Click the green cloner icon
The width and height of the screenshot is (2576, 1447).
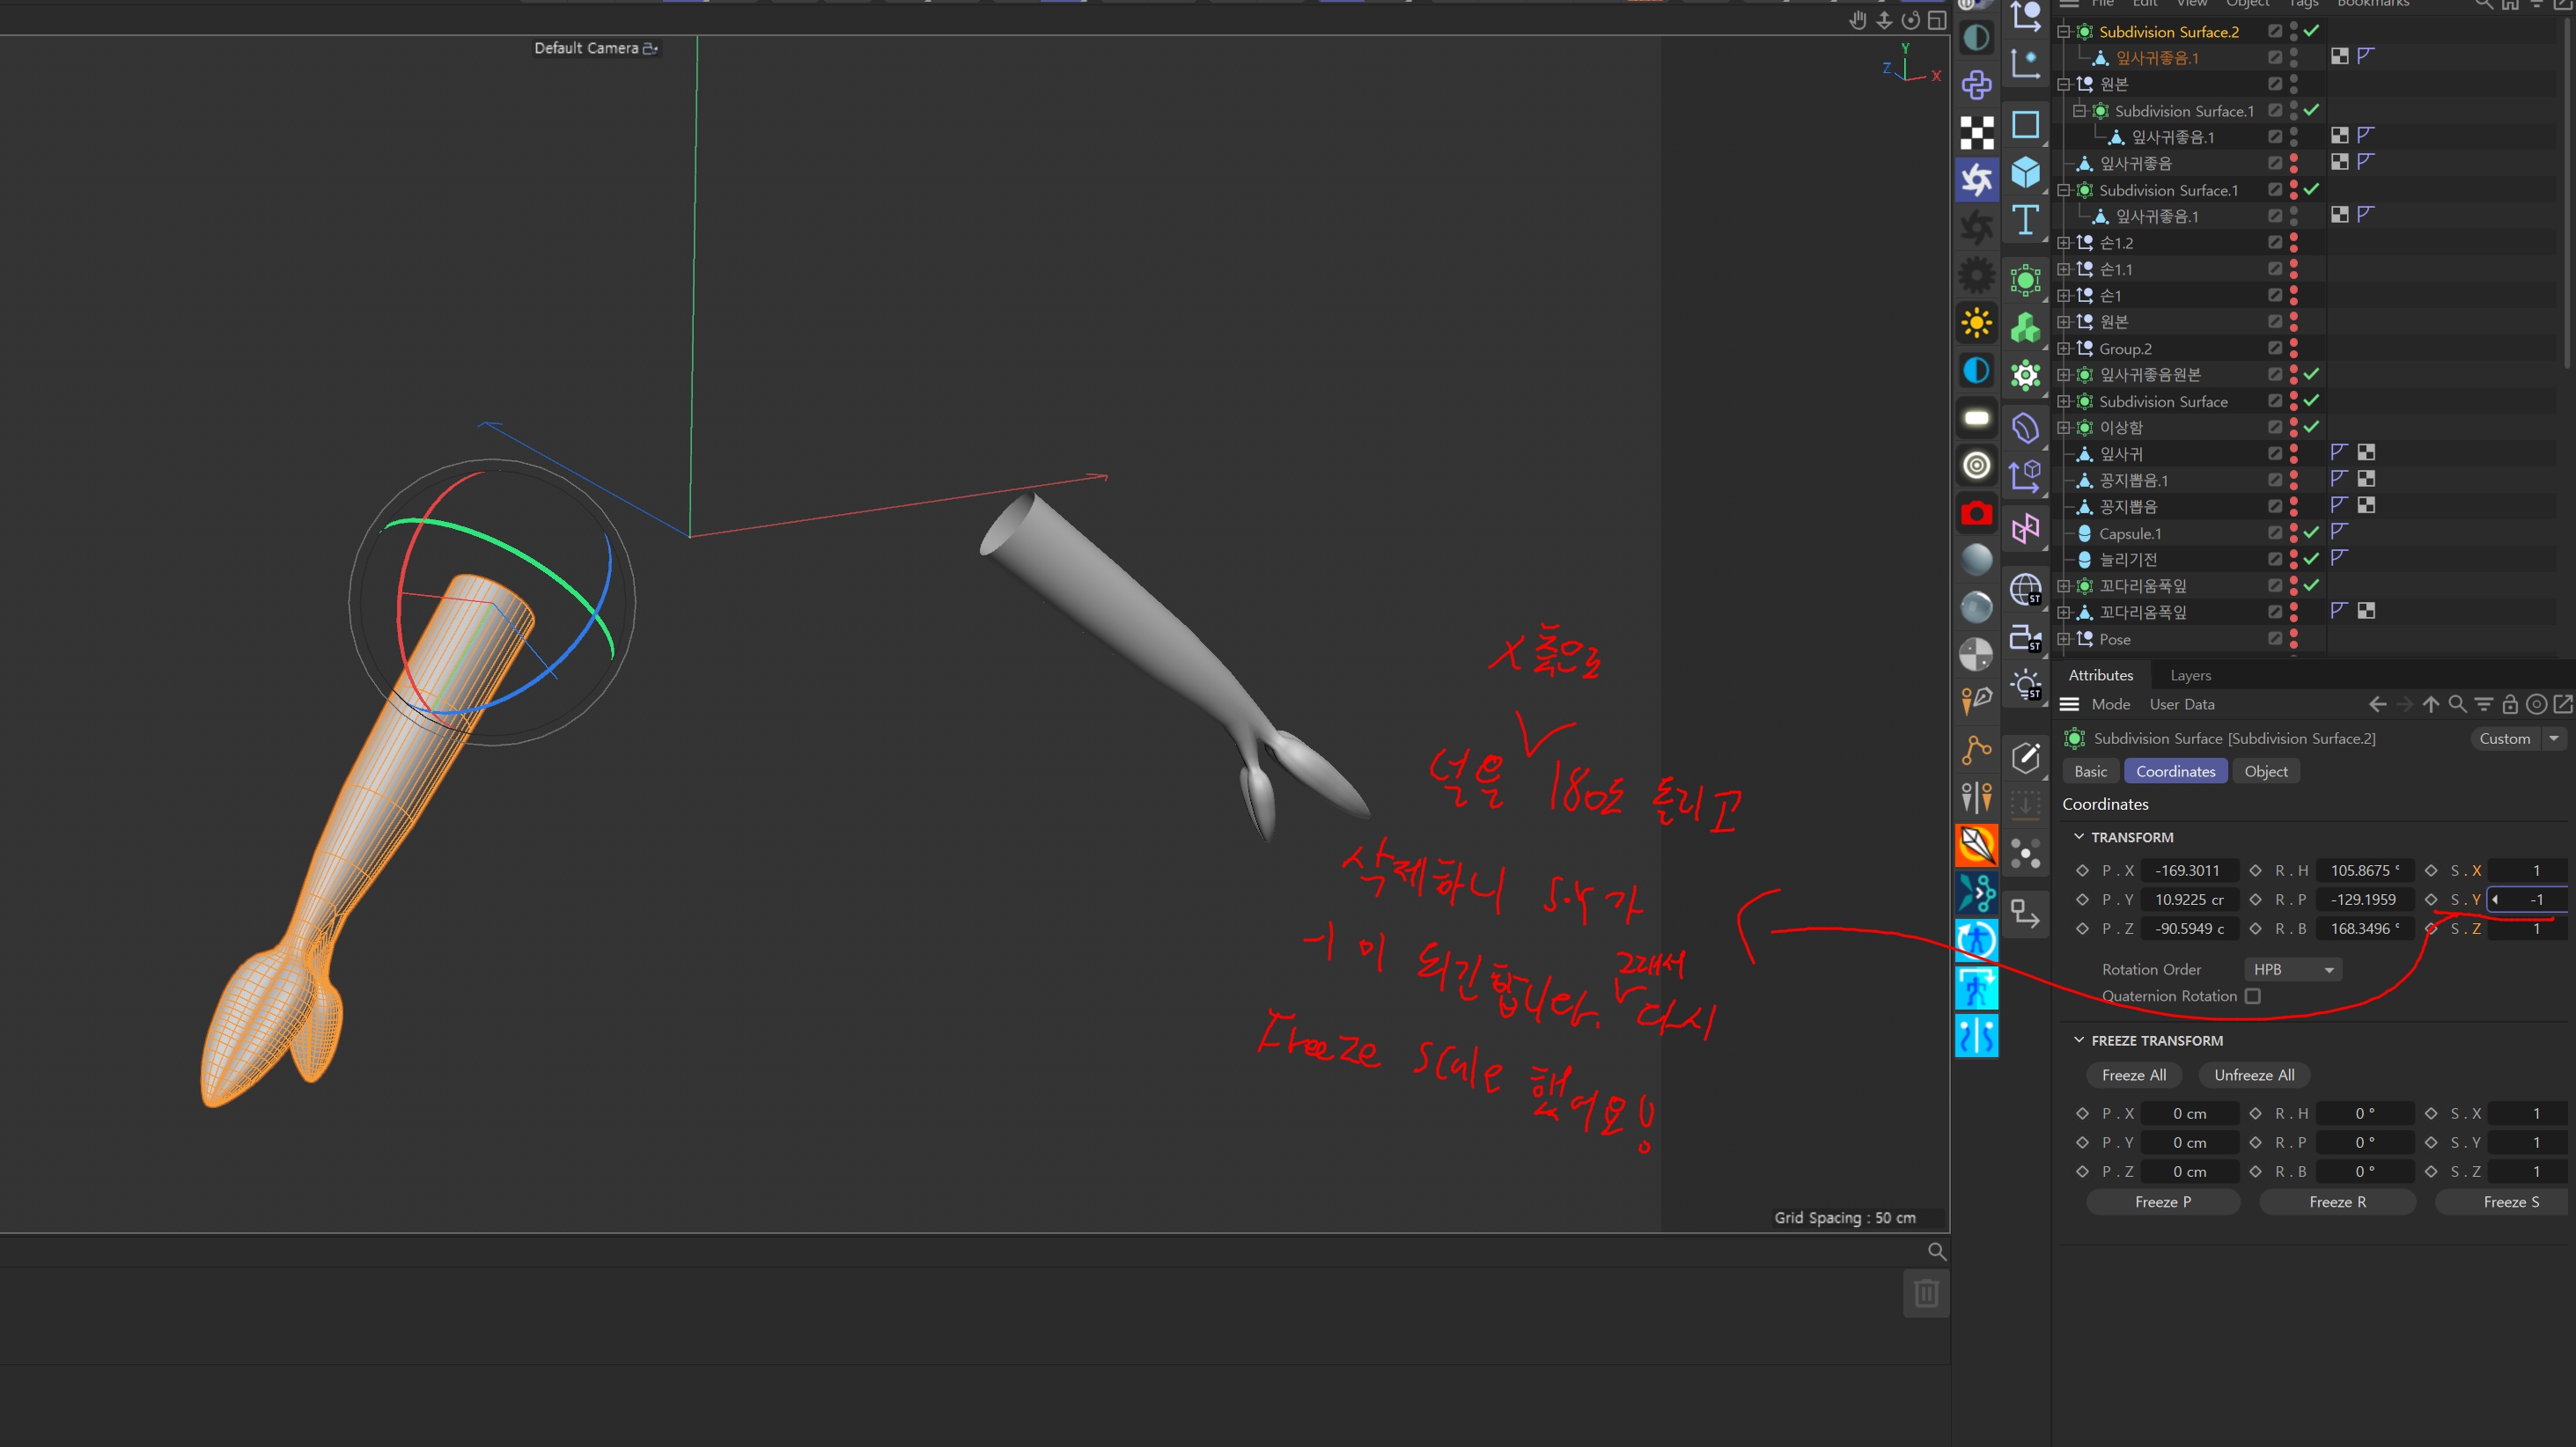[x=2025, y=327]
